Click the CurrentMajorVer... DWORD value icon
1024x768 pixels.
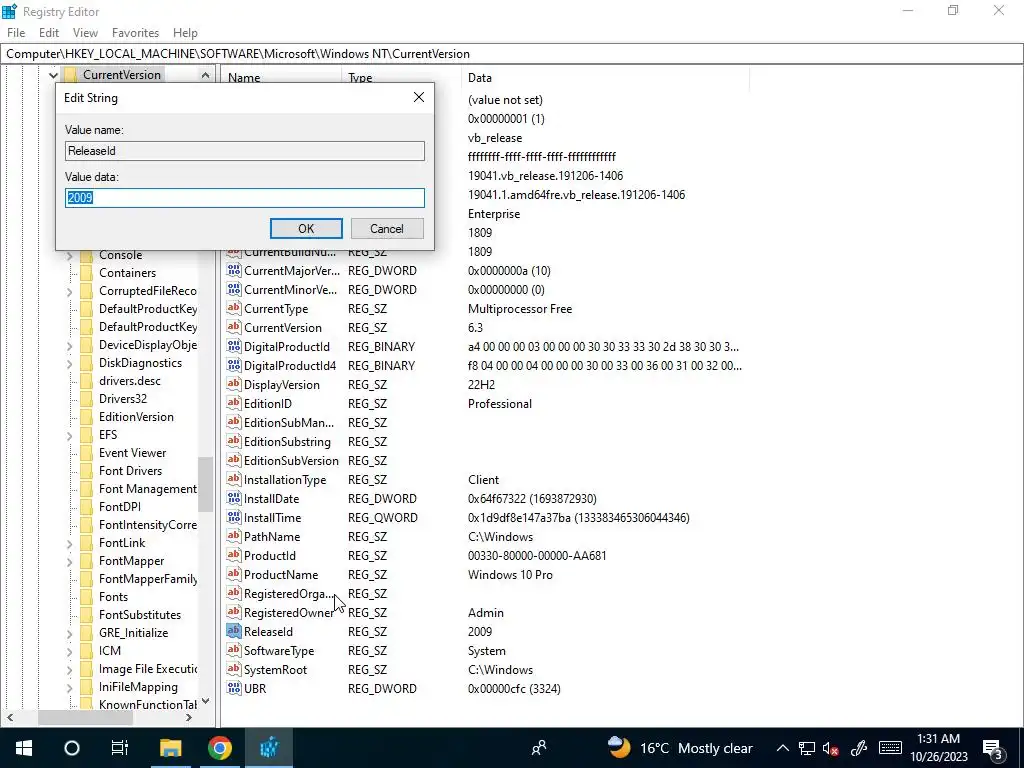pos(233,270)
